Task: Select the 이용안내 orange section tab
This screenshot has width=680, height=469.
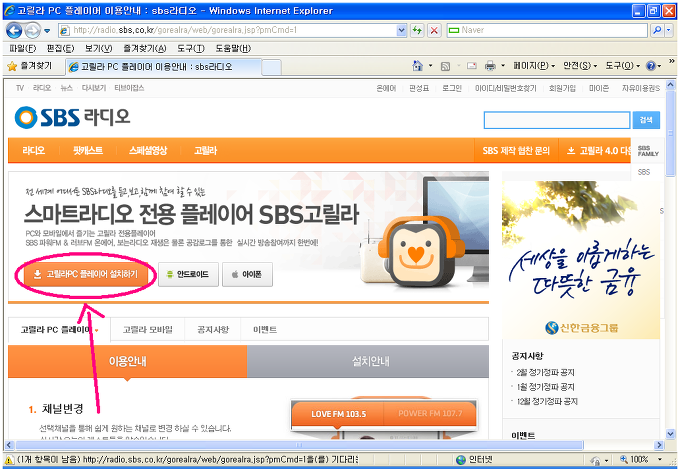Action: click(128, 361)
